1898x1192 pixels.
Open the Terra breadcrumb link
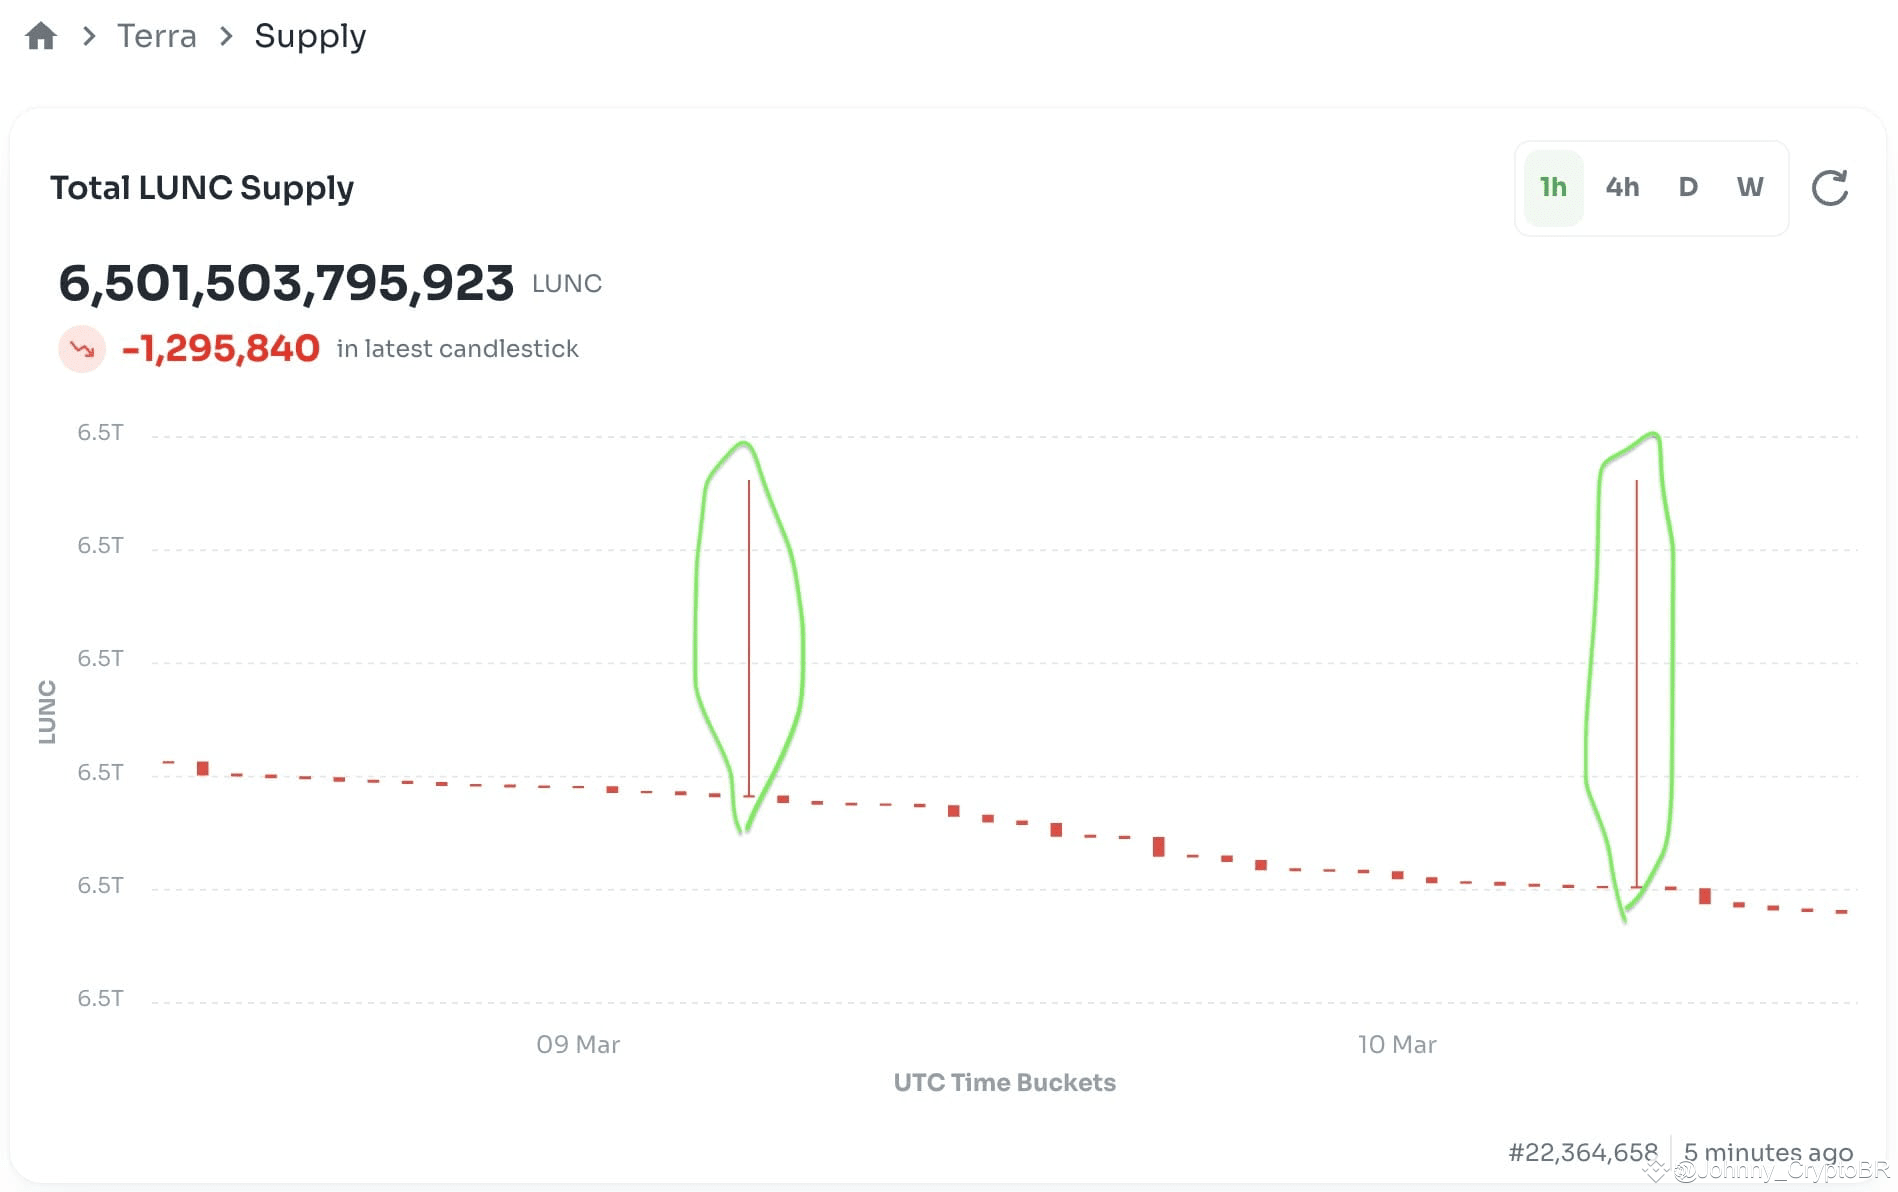coord(156,35)
